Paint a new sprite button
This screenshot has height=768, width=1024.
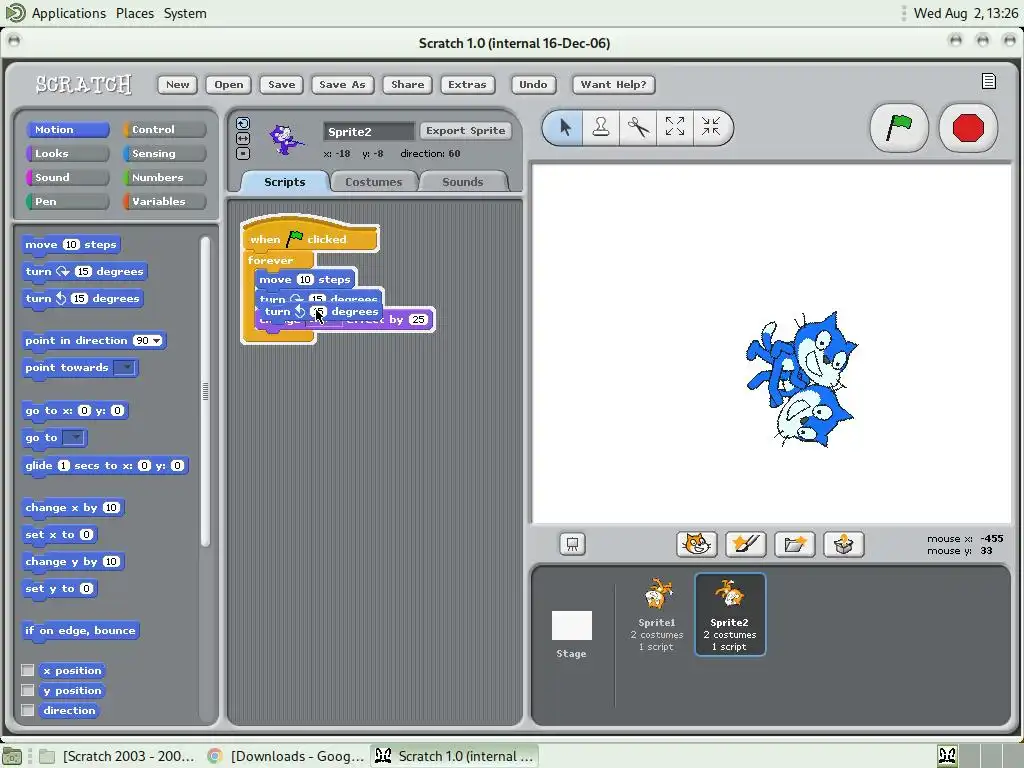click(x=745, y=544)
